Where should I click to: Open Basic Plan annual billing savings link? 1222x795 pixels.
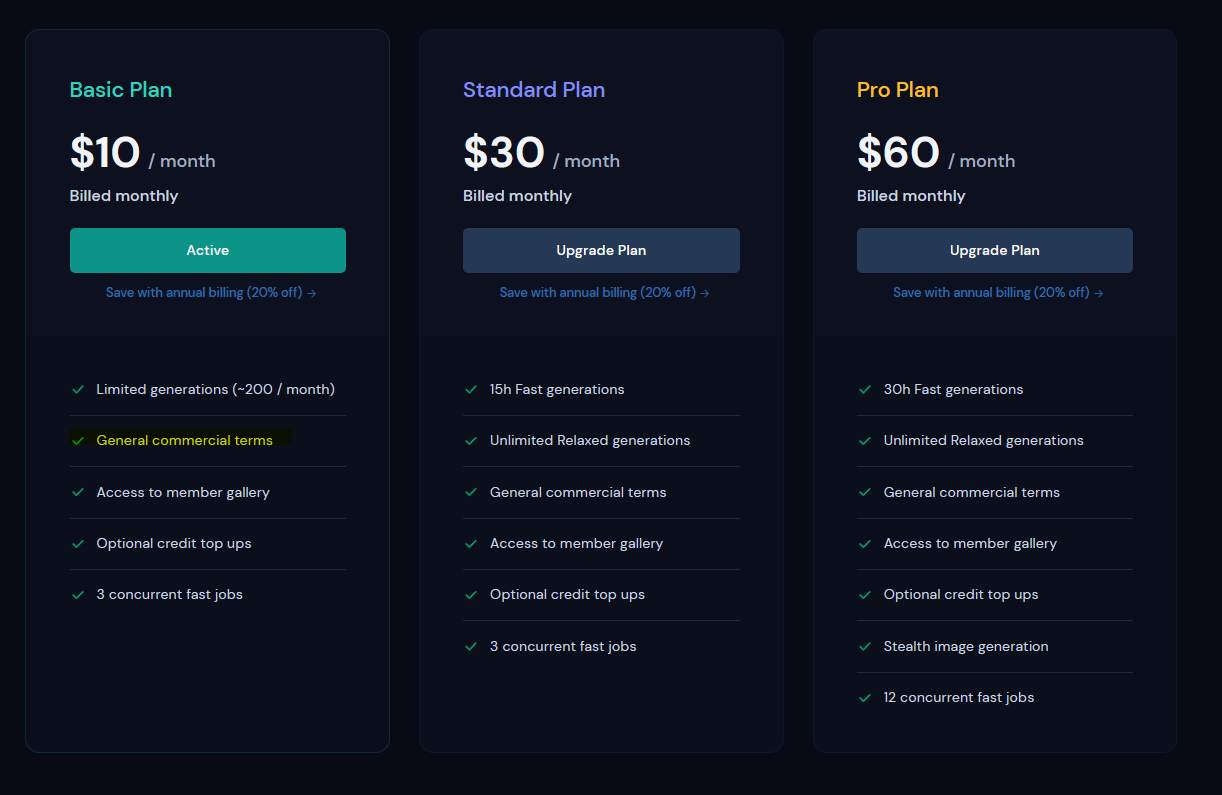(211, 293)
